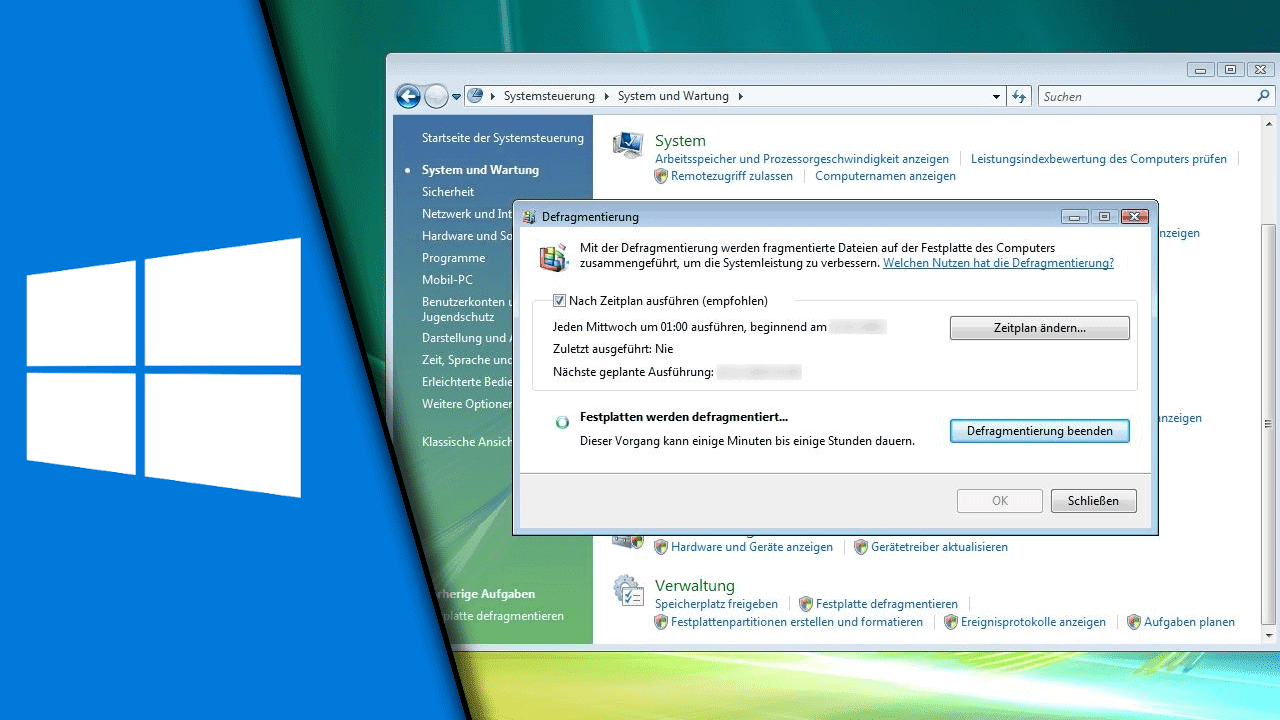Select System und Wartung breadcrumb
Viewport: 1280px width, 720px height.
(x=674, y=97)
